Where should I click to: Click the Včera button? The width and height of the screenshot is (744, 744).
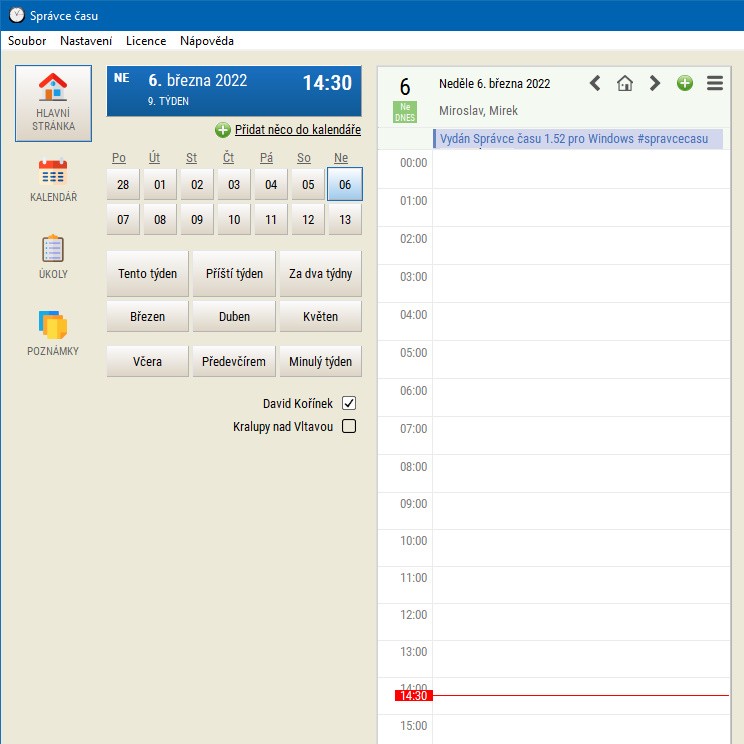tap(148, 362)
